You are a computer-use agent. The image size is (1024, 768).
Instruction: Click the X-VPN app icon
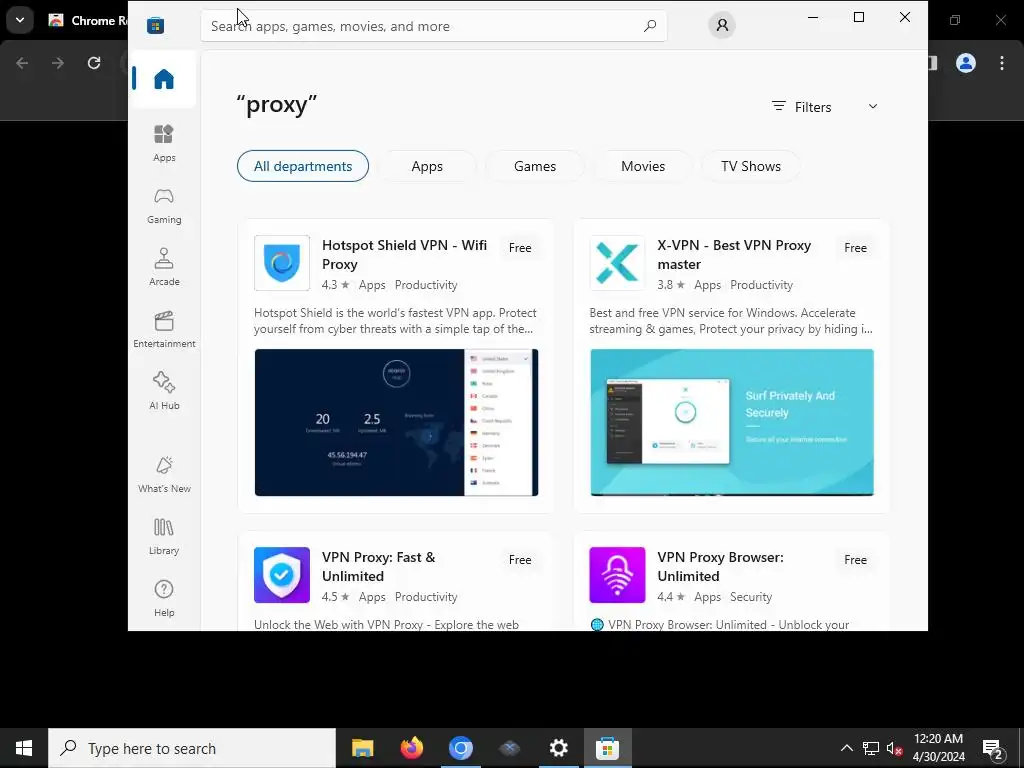click(617, 263)
